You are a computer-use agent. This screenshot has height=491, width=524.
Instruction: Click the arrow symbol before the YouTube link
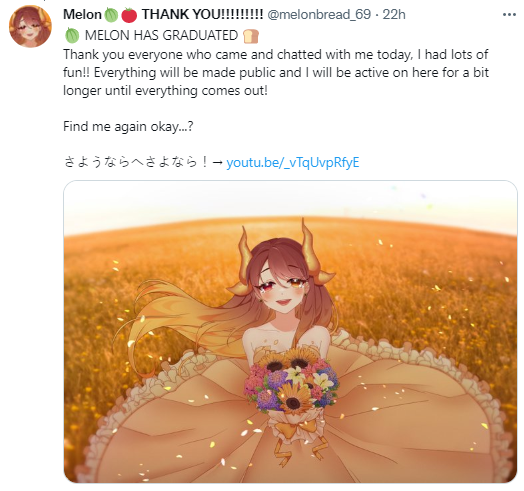(x=218, y=162)
